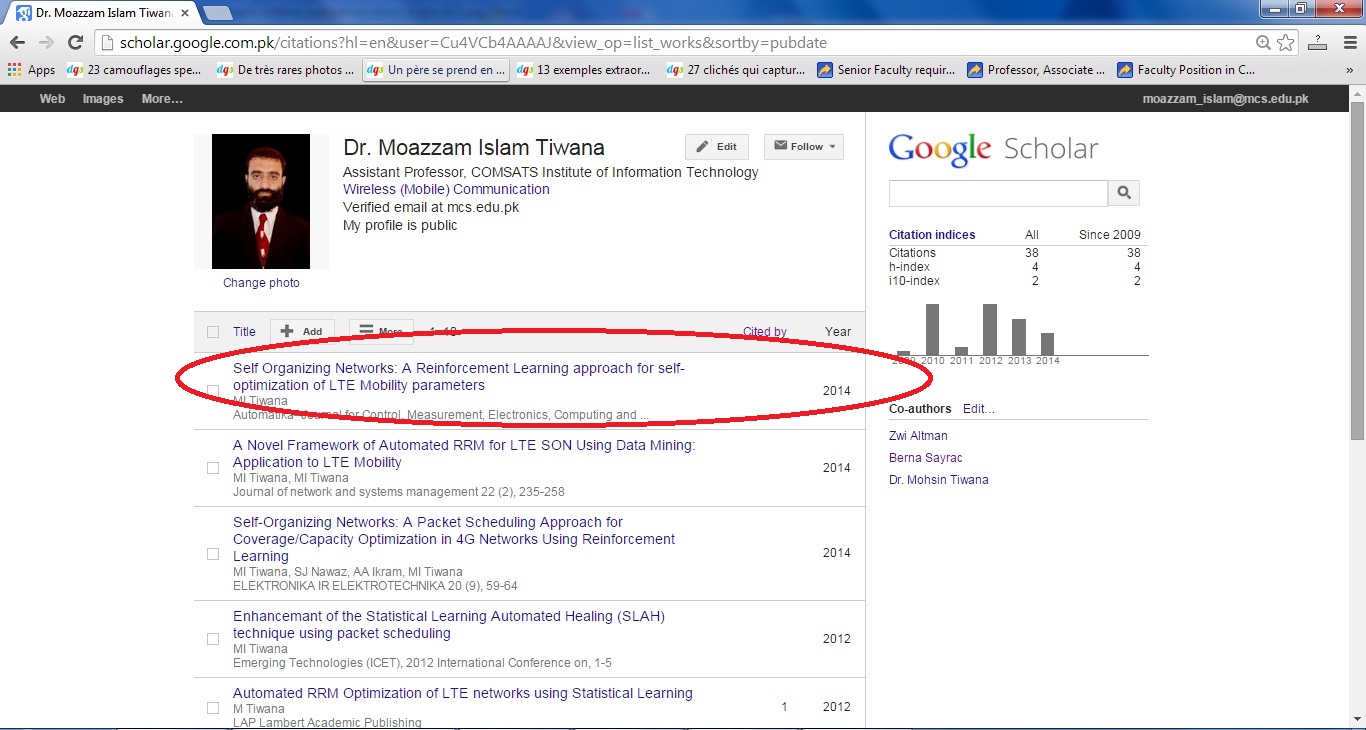Check the 'Self Organizing Networks: A Reinforcement Learning' article box
This screenshot has height=730, width=1366.
coord(213,391)
